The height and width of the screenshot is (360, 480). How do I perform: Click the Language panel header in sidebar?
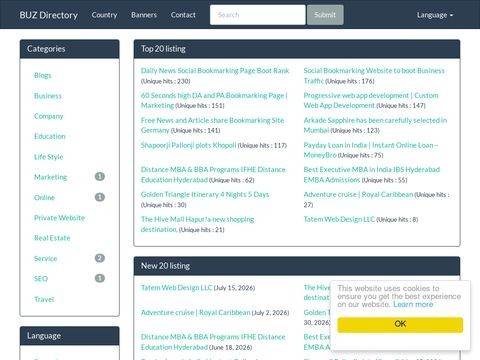pos(69,336)
